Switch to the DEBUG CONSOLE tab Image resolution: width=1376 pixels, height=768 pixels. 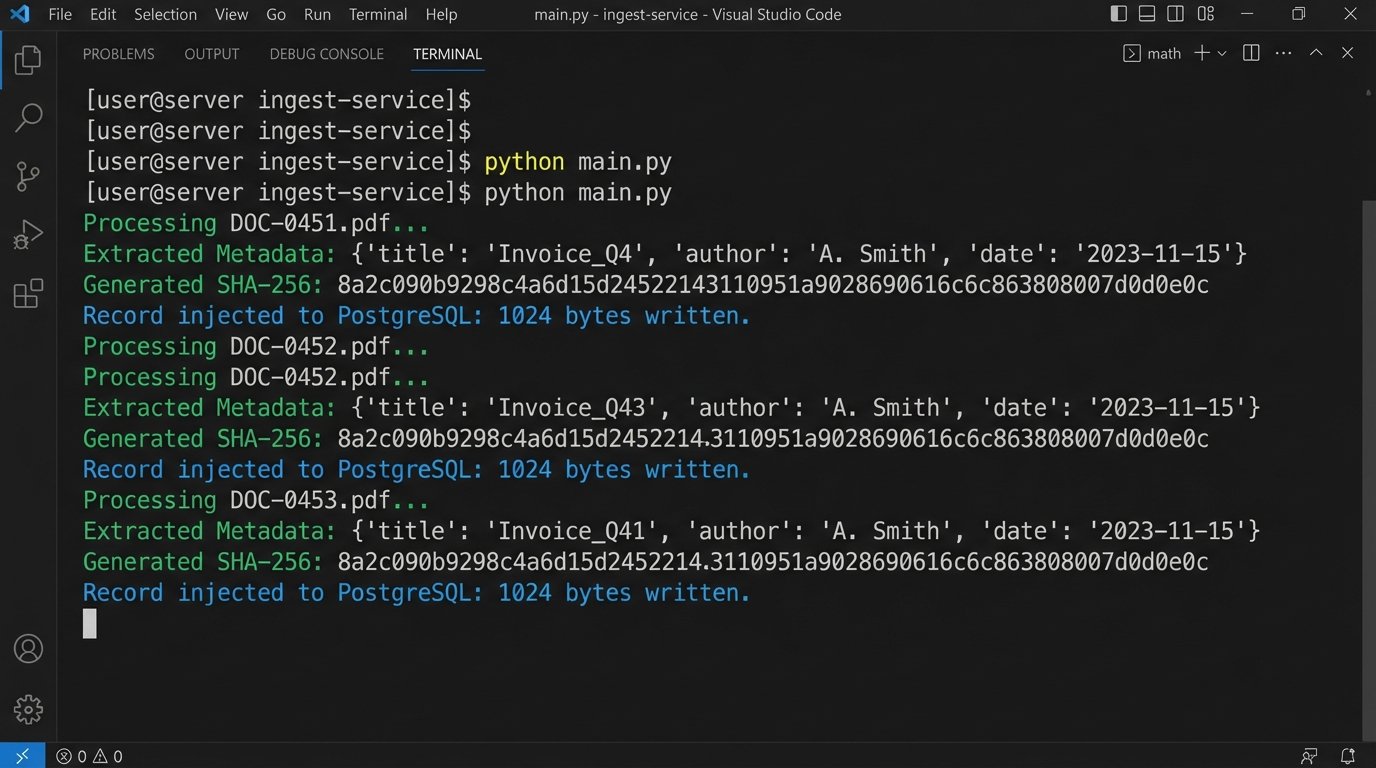[326, 54]
